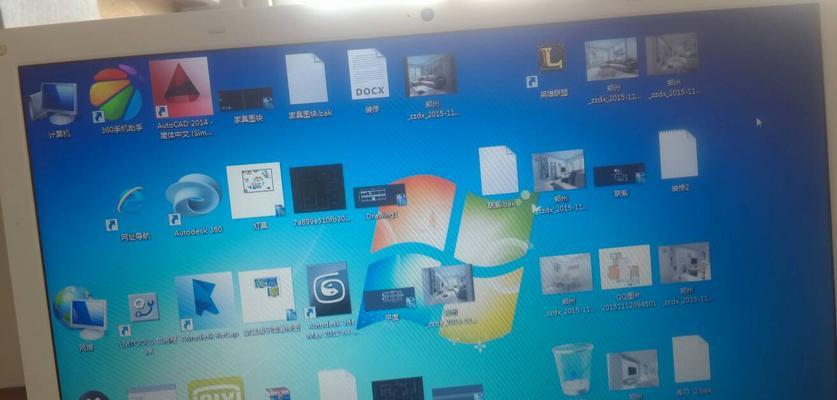Open the 联系 dark drawing file

pyautogui.click(x=620, y=175)
